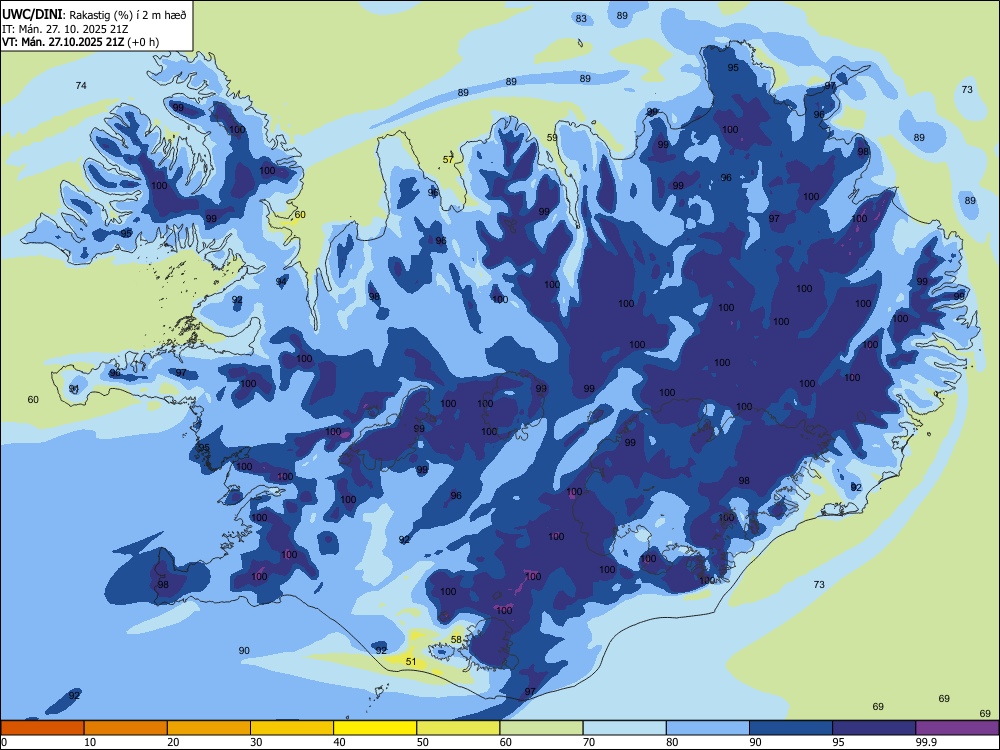Click the legend scale label '30'
Viewport: 1000px width, 750px height.
256,742
